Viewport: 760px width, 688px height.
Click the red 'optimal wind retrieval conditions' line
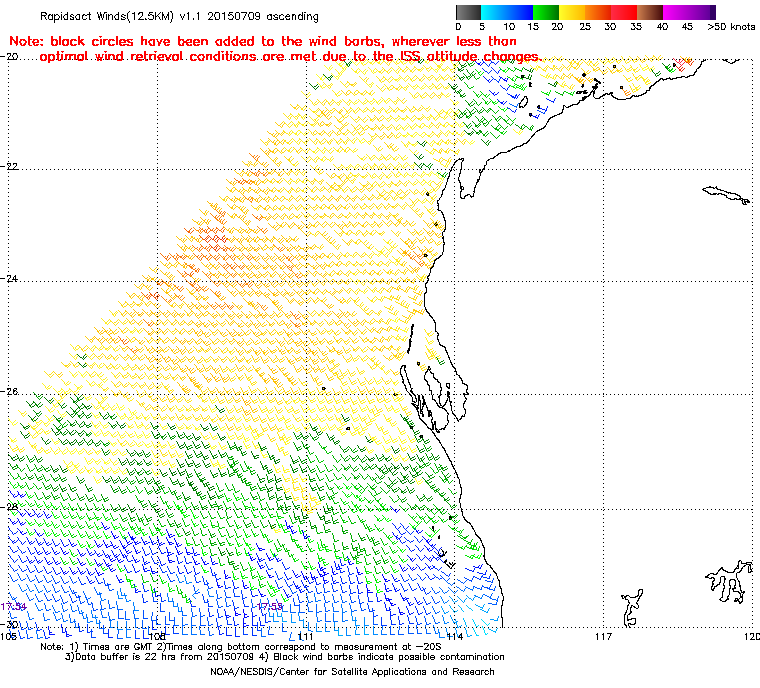coord(289,57)
